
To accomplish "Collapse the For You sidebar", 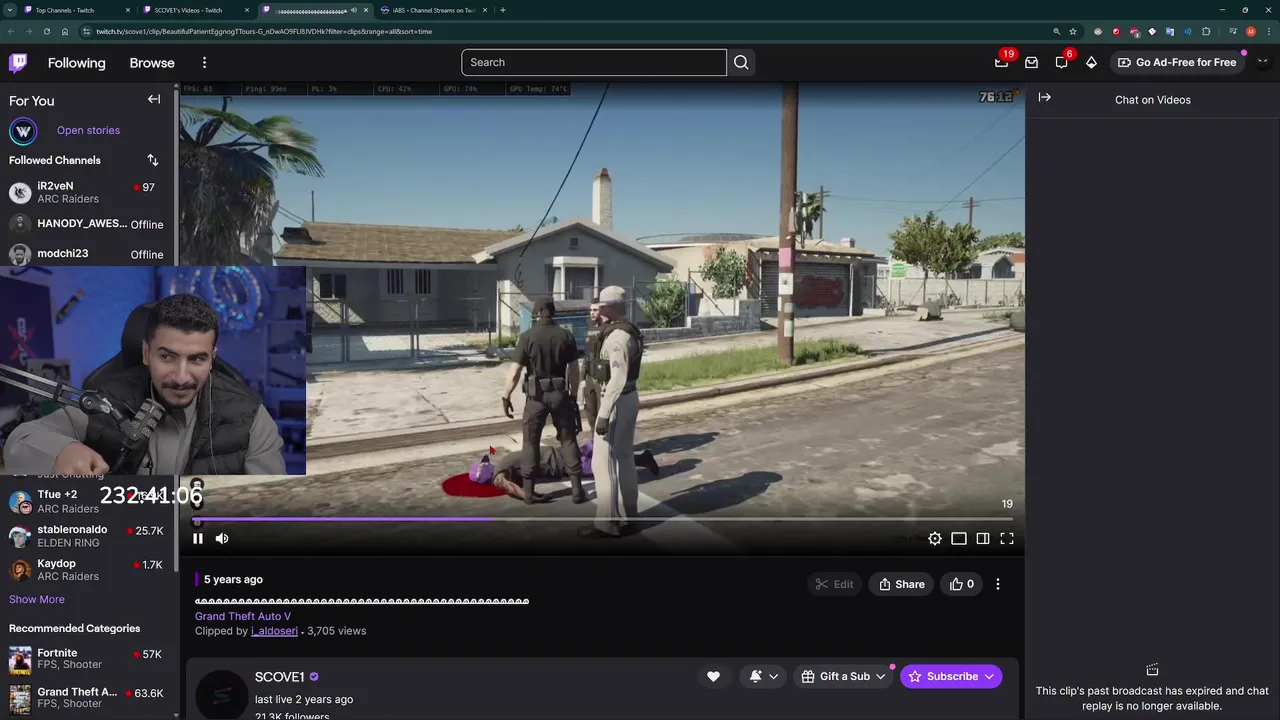I will click(154, 99).
